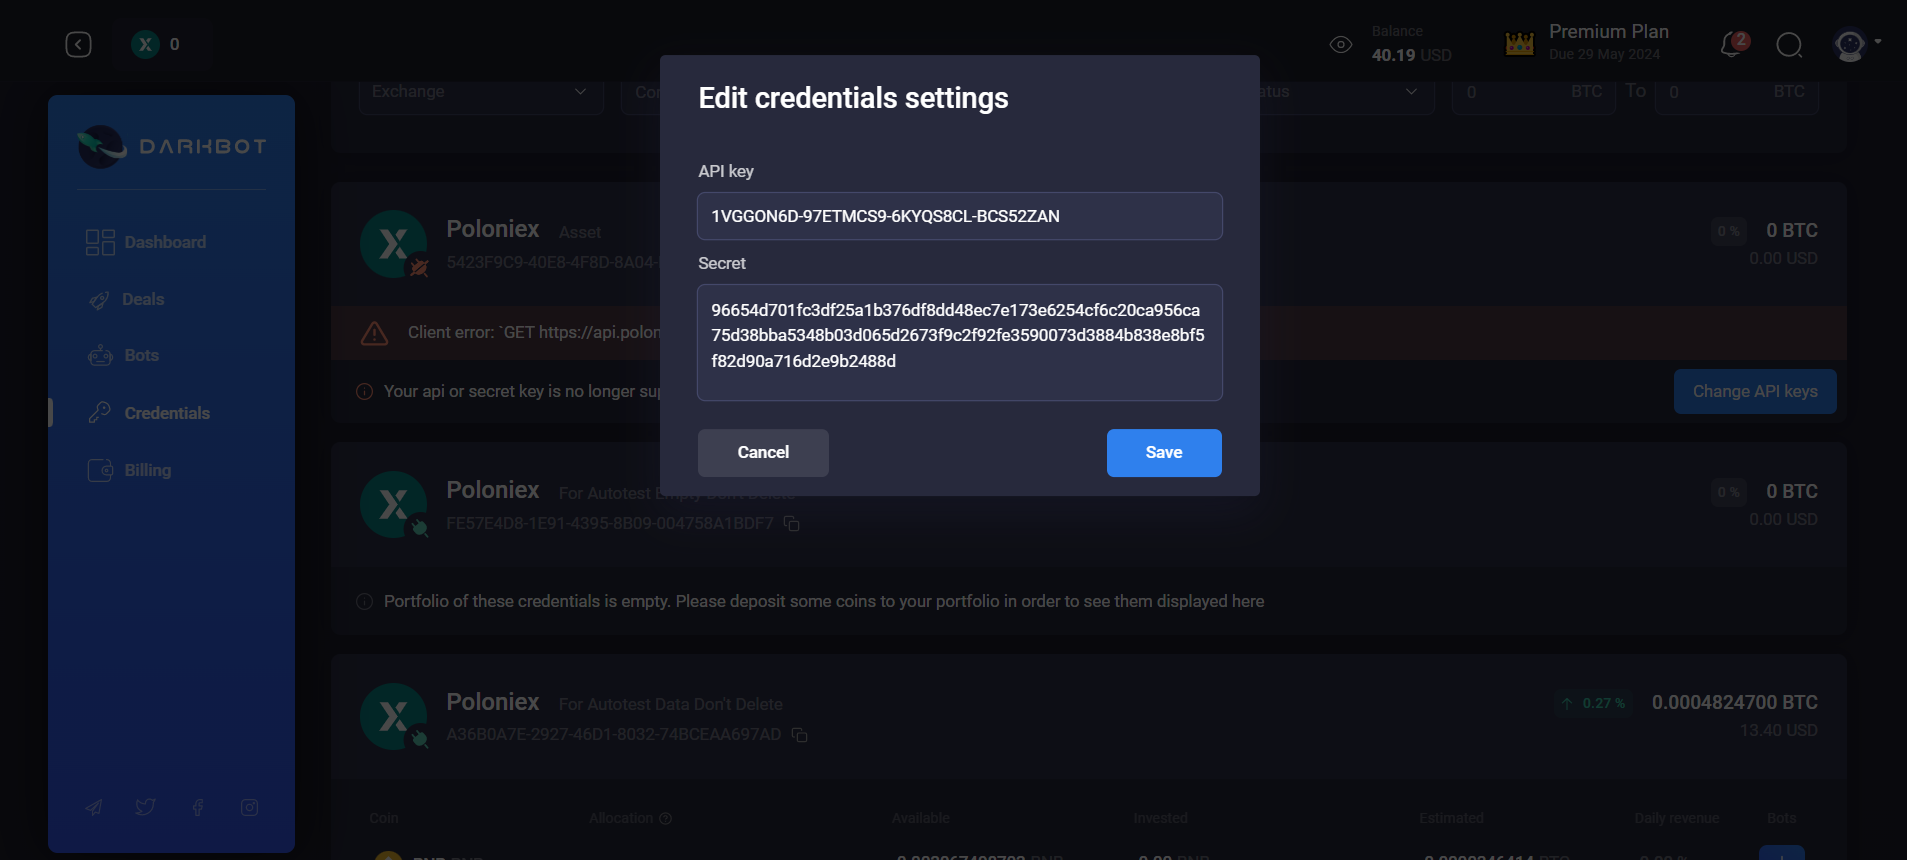This screenshot has width=1907, height=860.
Task: Save the edited credentials settings
Action: tap(1163, 452)
